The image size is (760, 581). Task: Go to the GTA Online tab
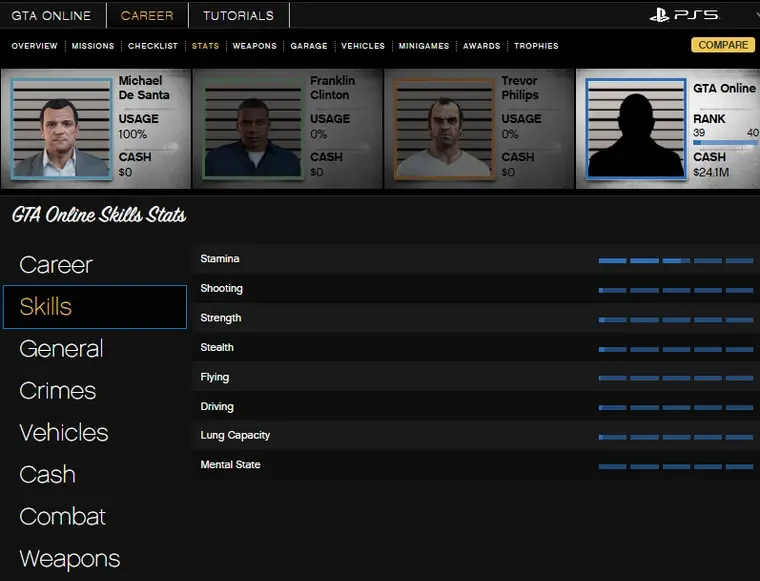(51, 15)
